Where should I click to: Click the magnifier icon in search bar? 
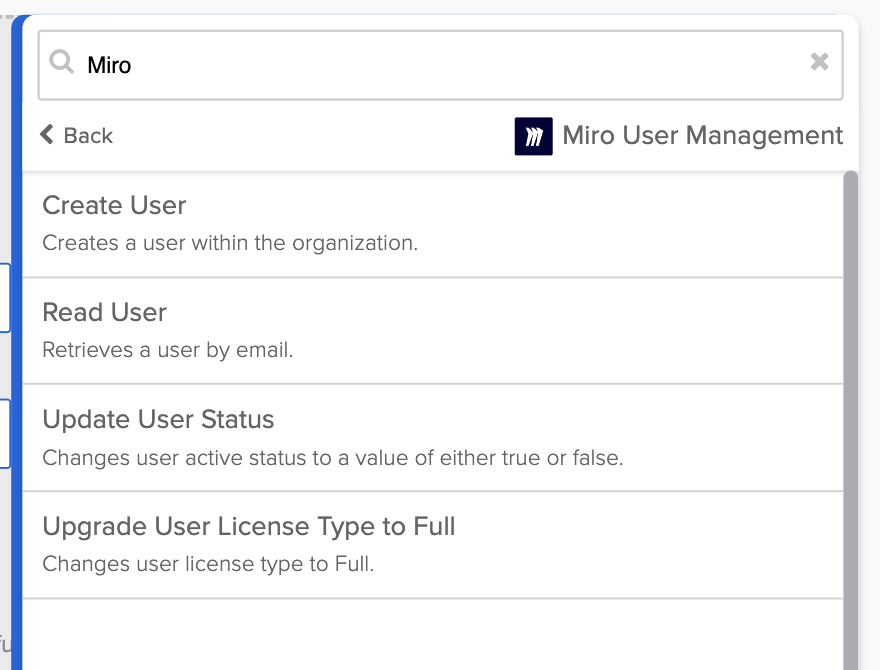tap(62, 64)
